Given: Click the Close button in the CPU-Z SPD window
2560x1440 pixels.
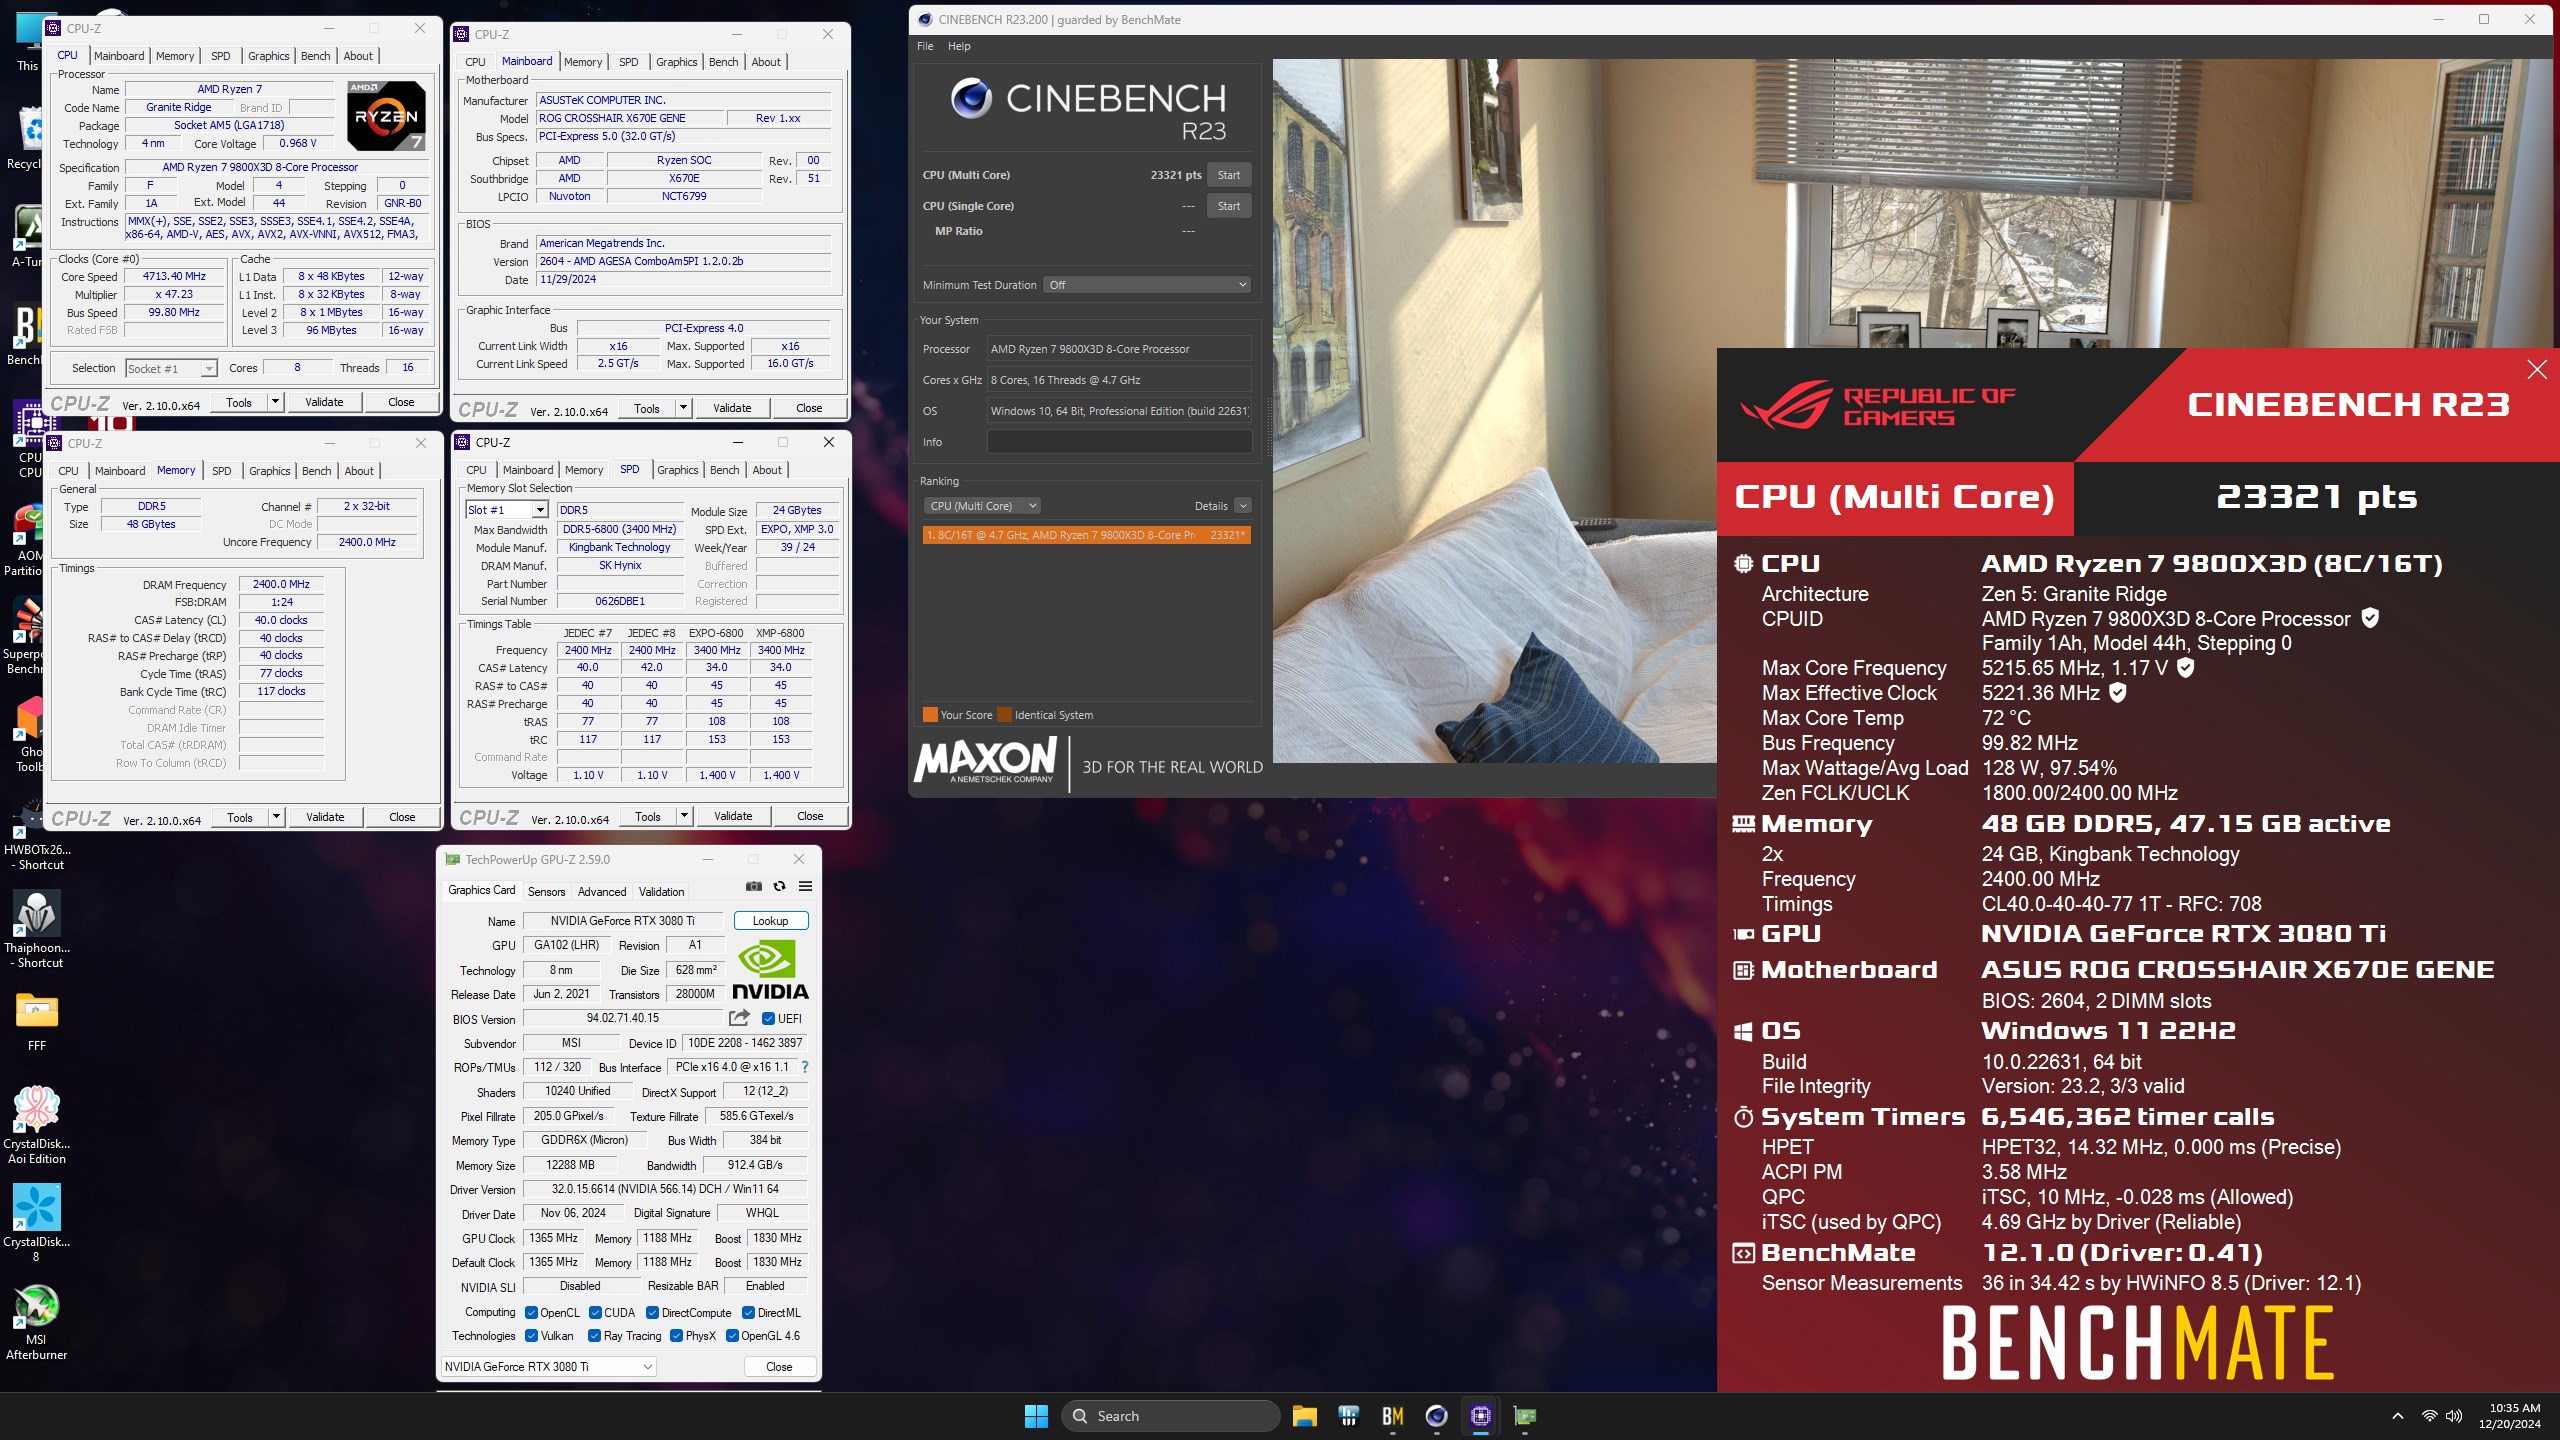Looking at the screenshot, I should pos(810,816).
